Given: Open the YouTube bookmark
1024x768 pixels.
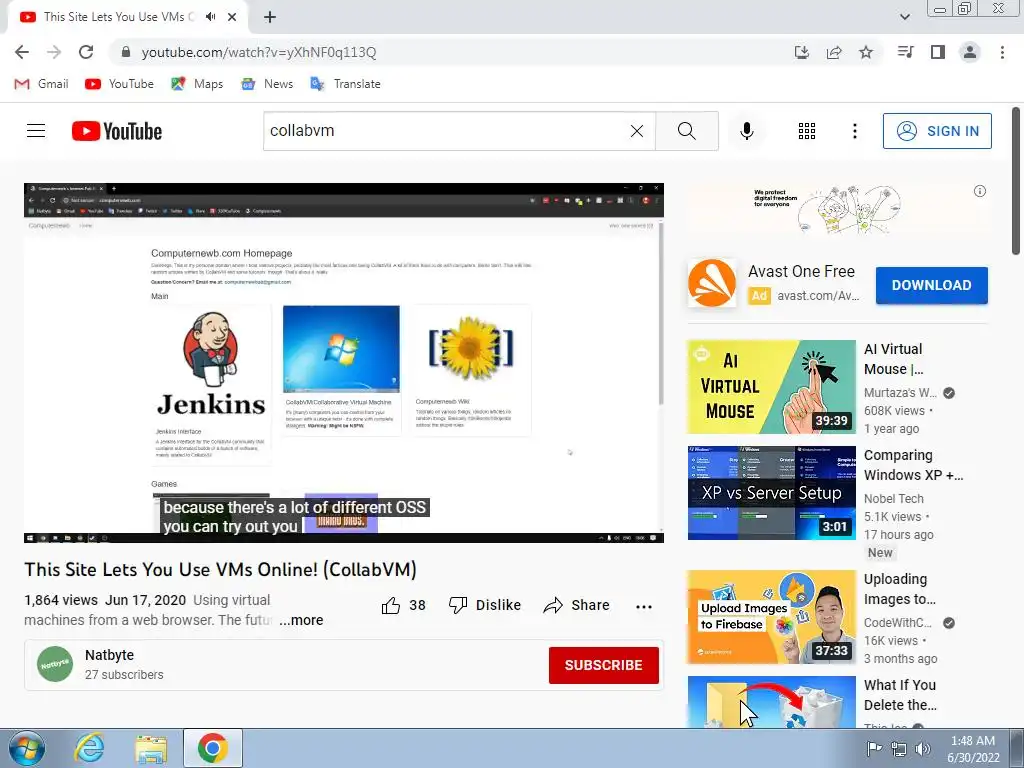Looking at the screenshot, I should tap(120, 84).
